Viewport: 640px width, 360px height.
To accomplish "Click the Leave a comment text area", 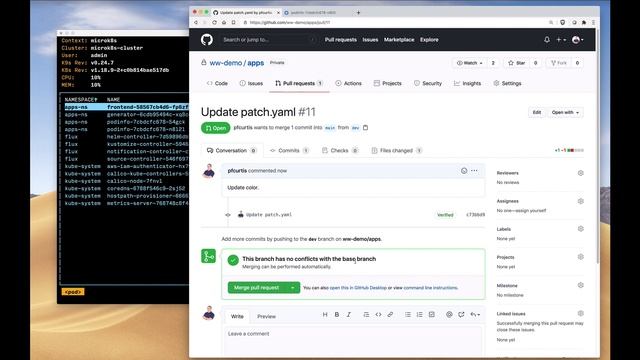I will tap(353, 340).
